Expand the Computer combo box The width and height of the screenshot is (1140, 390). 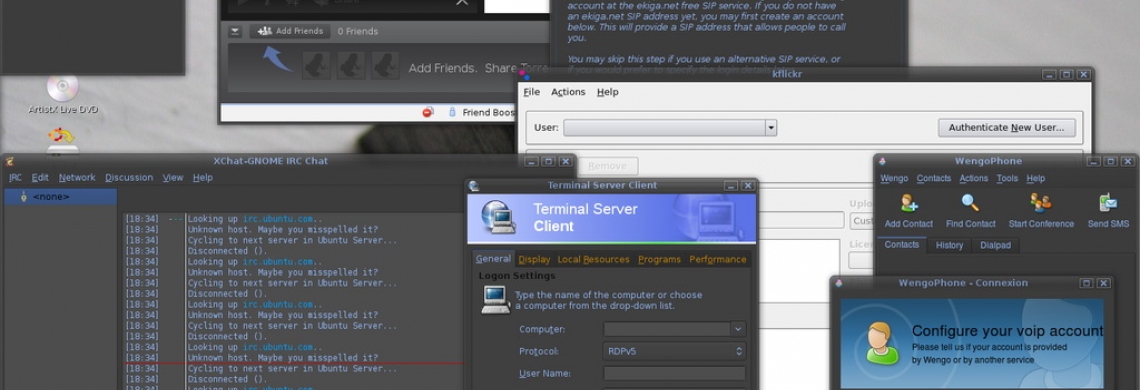pyautogui.click(x=738, y=329)
